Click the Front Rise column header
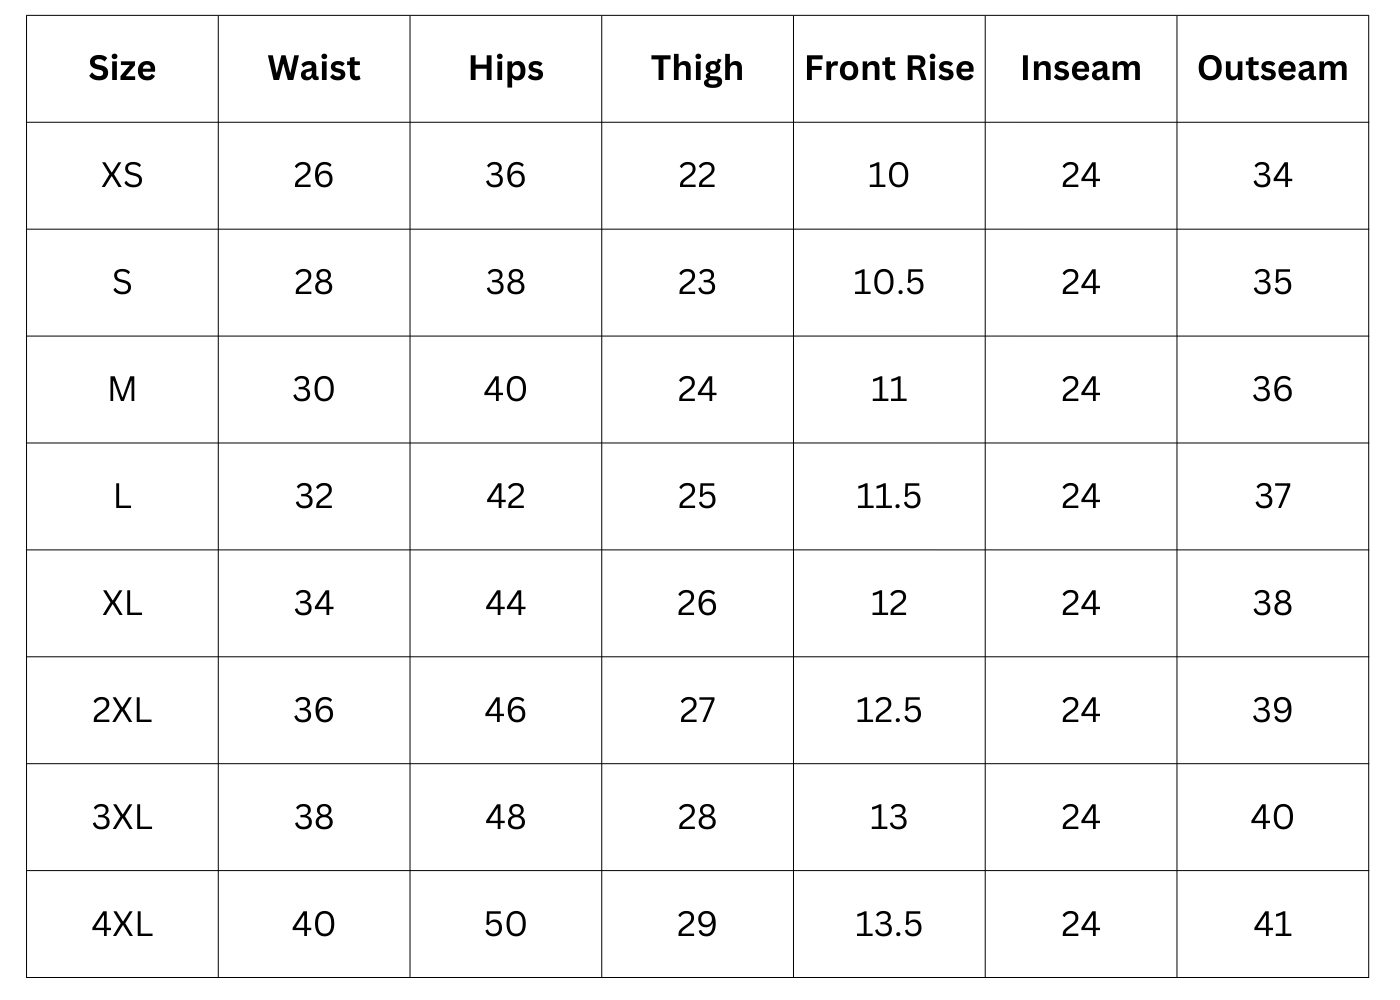Viewport: 1400px width, 1000px height. click(889, 68)
